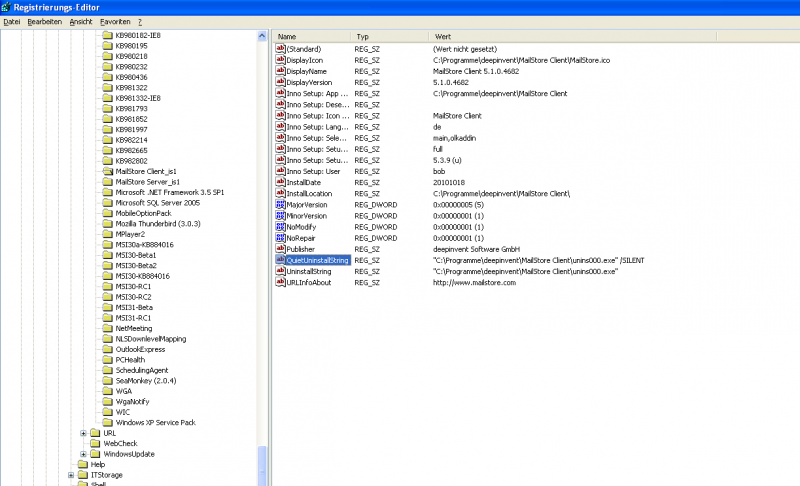Viewport: 800px width, 486px height.
Task: Select the MailStore Server_is1 key
Action: coord(147,181)
